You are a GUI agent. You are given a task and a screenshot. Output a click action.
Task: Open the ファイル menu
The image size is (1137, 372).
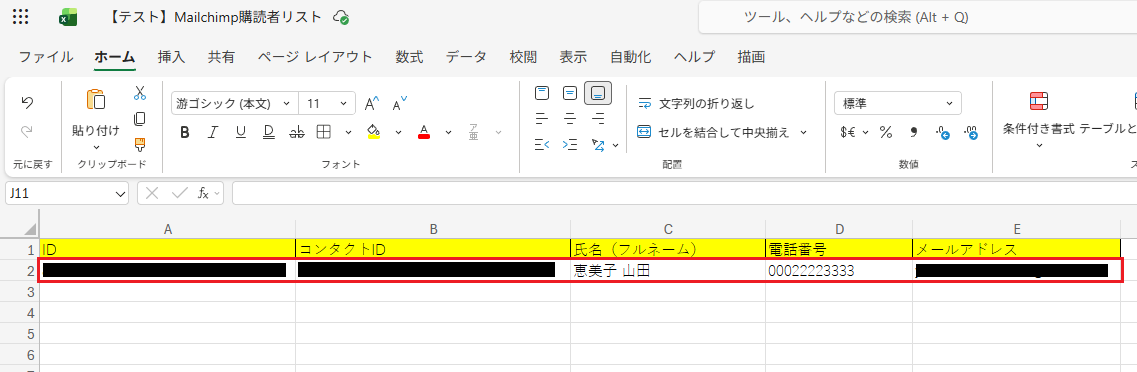point(46,57)
